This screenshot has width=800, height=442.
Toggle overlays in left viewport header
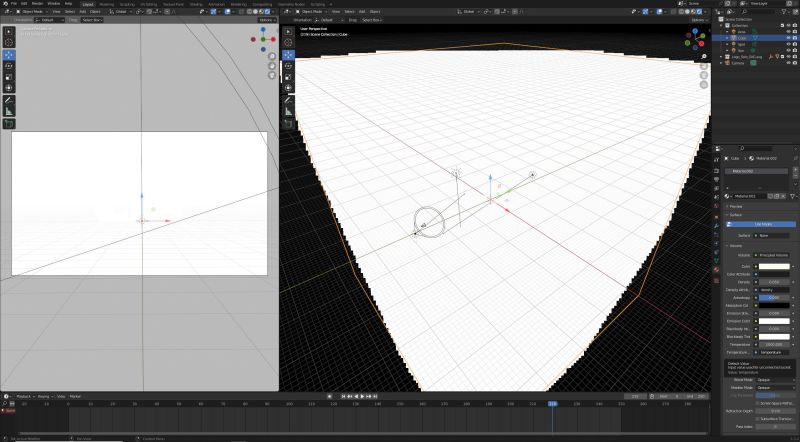point(227,11)
